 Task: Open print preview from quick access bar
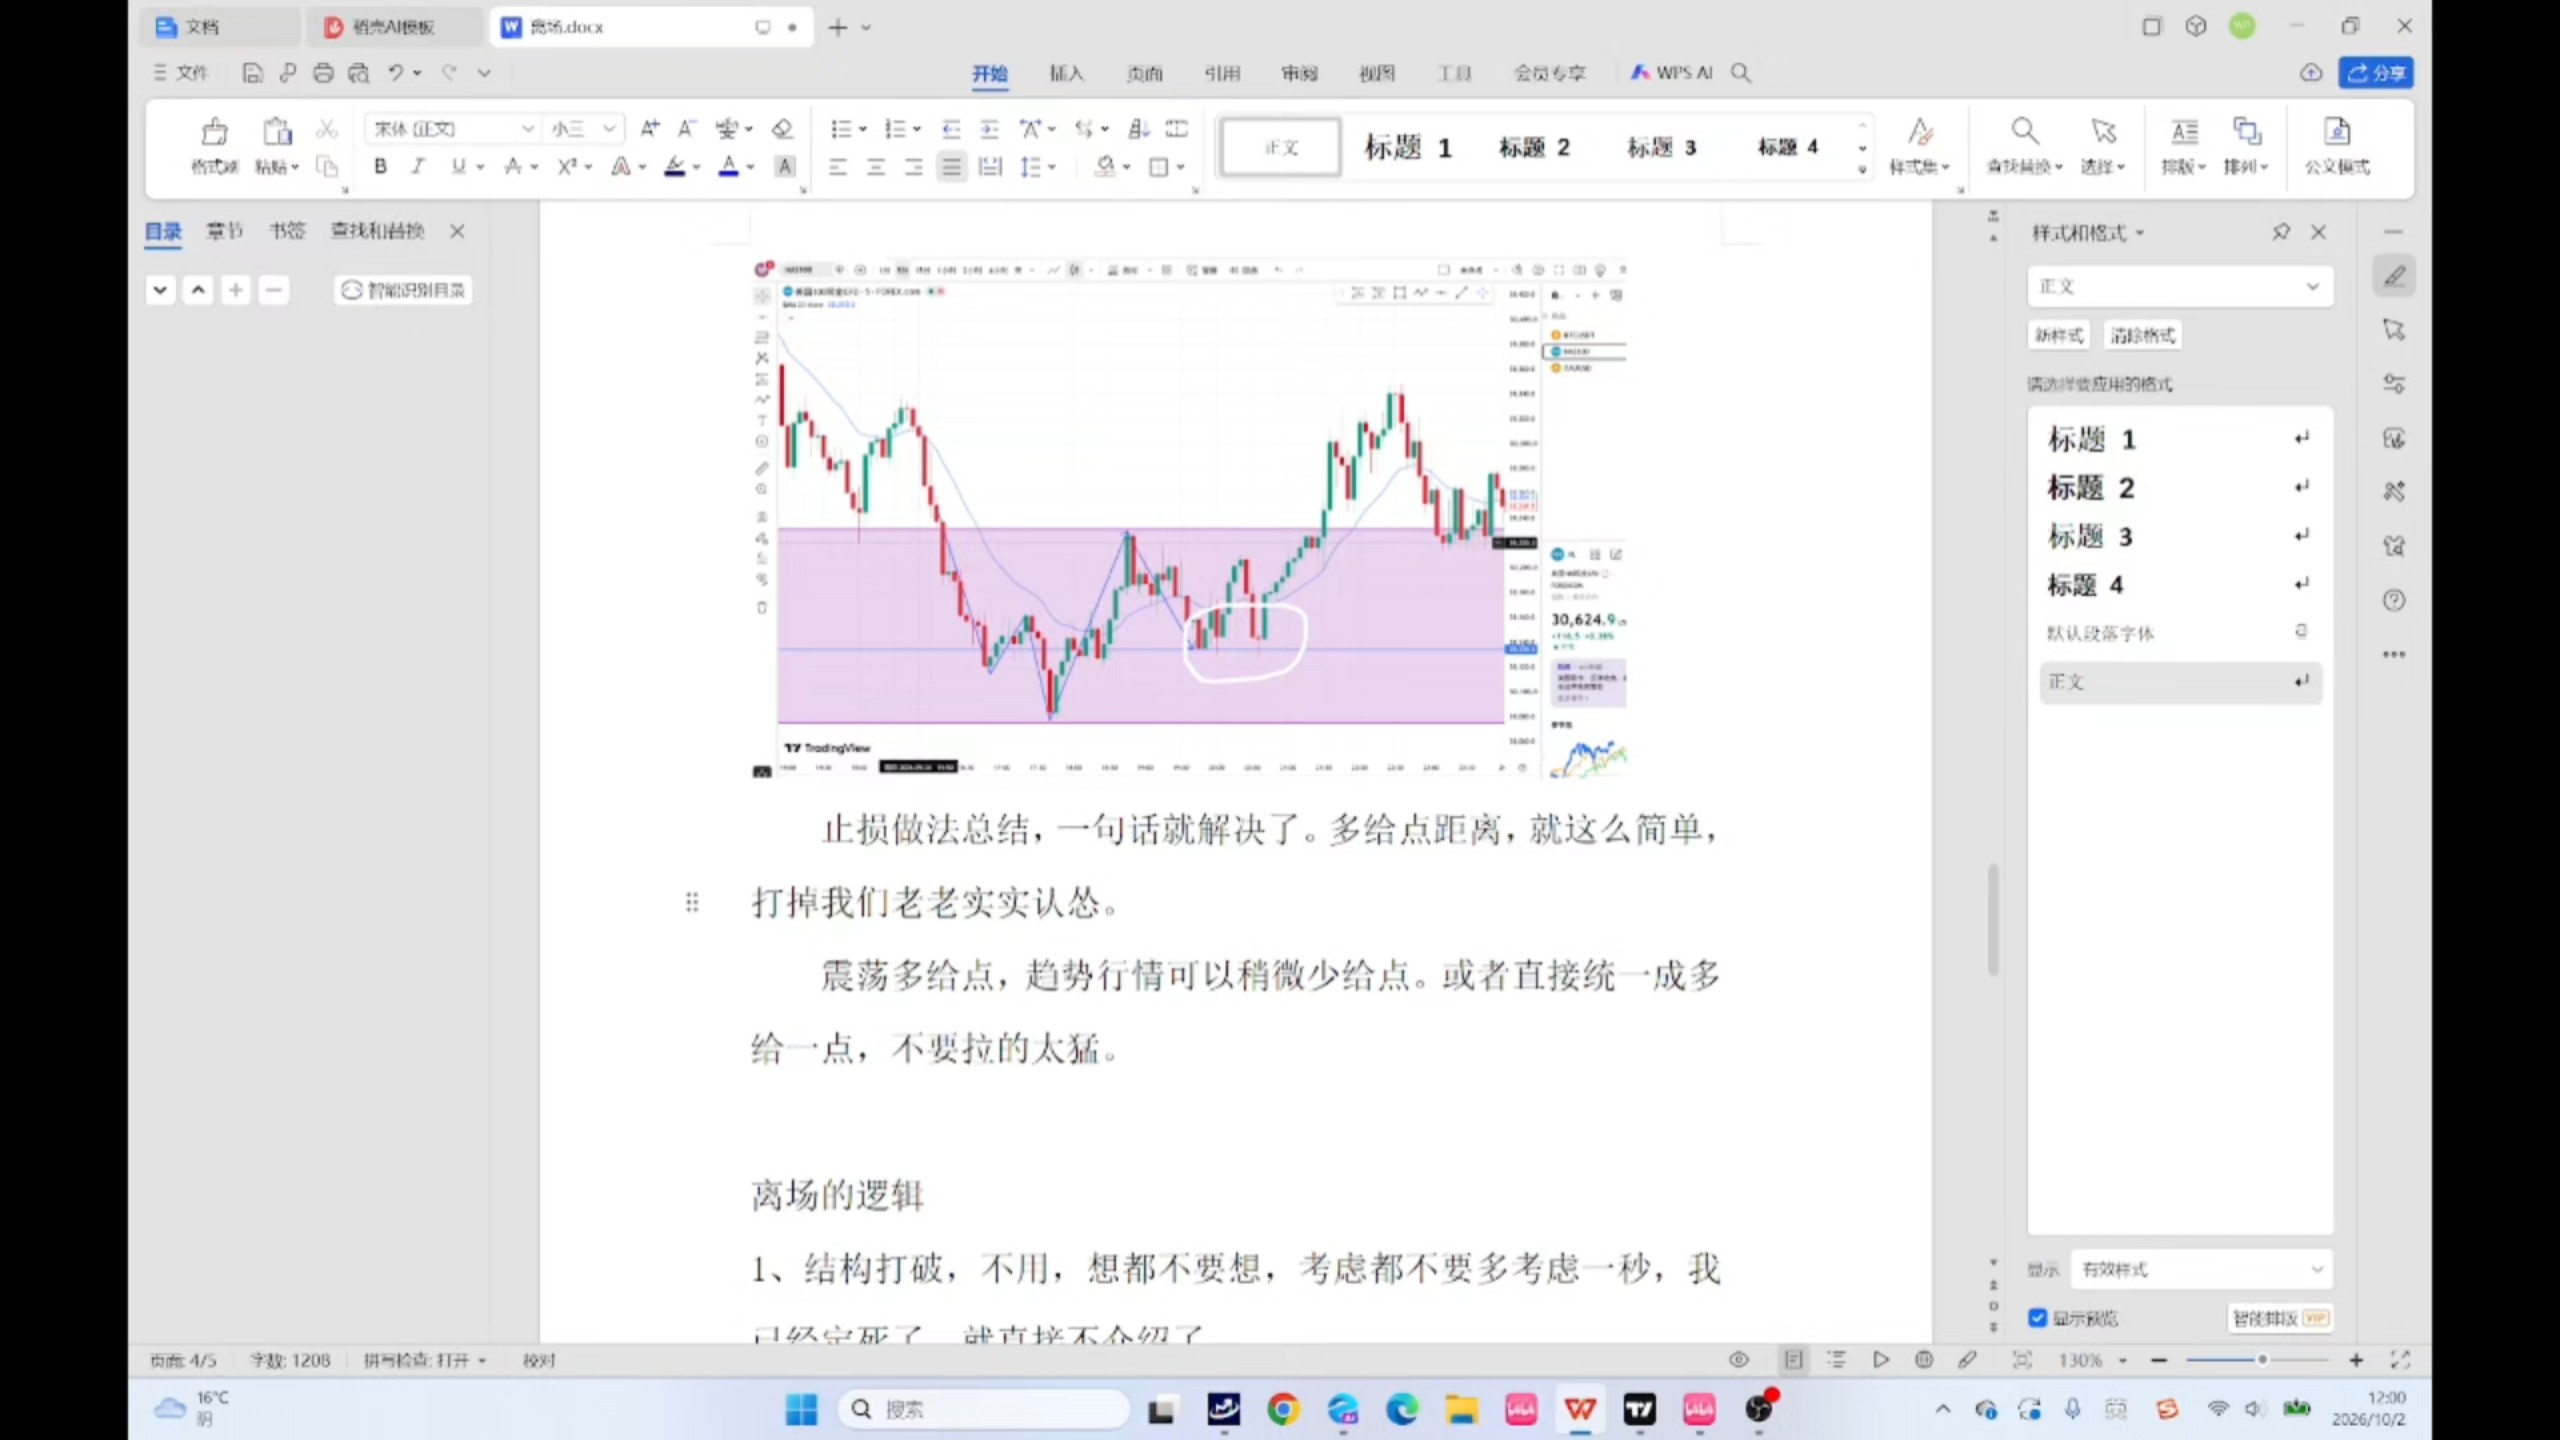(358, 72)
